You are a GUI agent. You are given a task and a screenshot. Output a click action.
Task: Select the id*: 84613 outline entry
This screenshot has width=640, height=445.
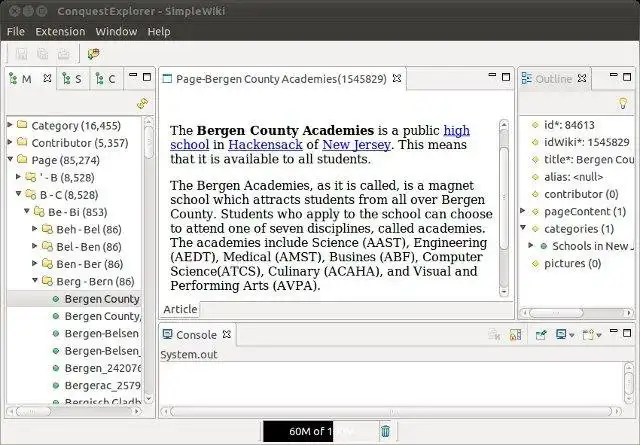tap(569, 125)
